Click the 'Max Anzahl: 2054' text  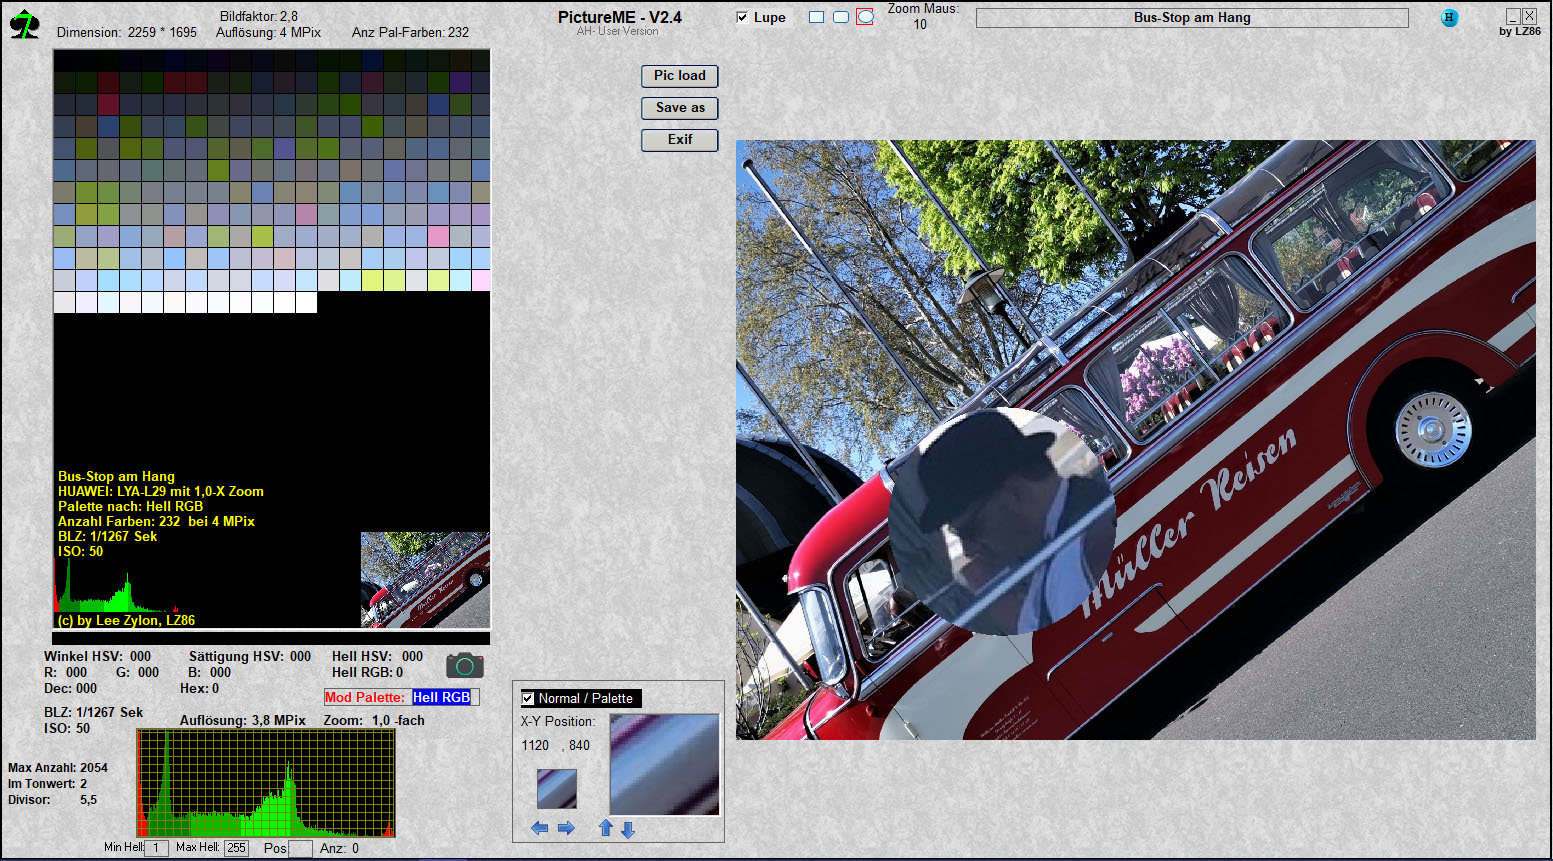pyautogui.click(x=58, y=768)
